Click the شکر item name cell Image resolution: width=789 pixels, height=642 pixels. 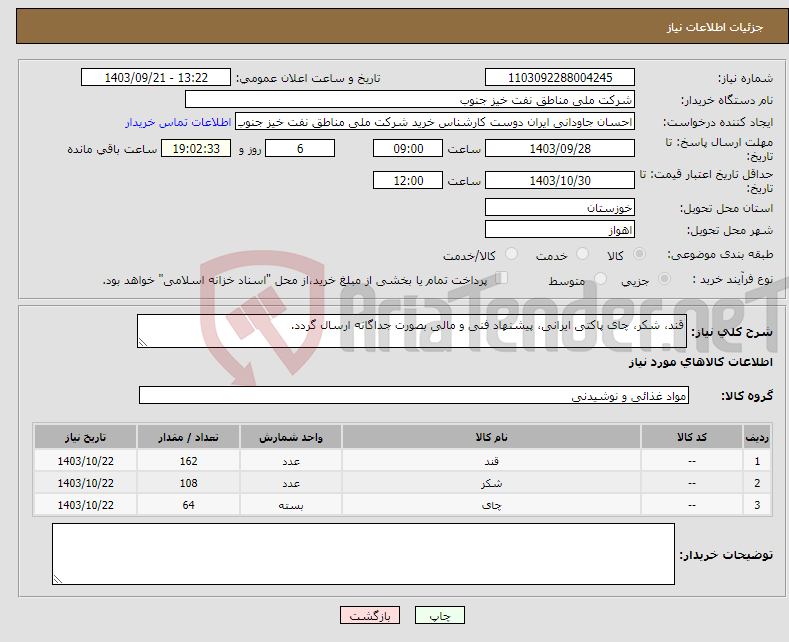pos(491,483)
